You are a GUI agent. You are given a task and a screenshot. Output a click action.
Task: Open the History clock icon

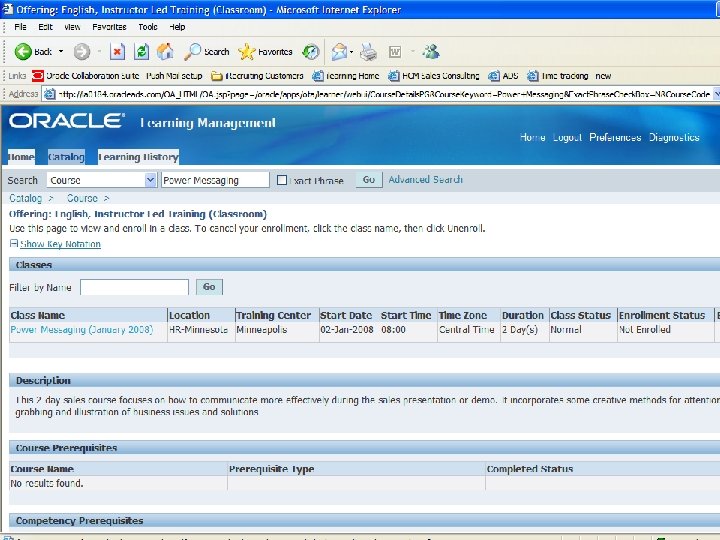(x=311, y=51)
